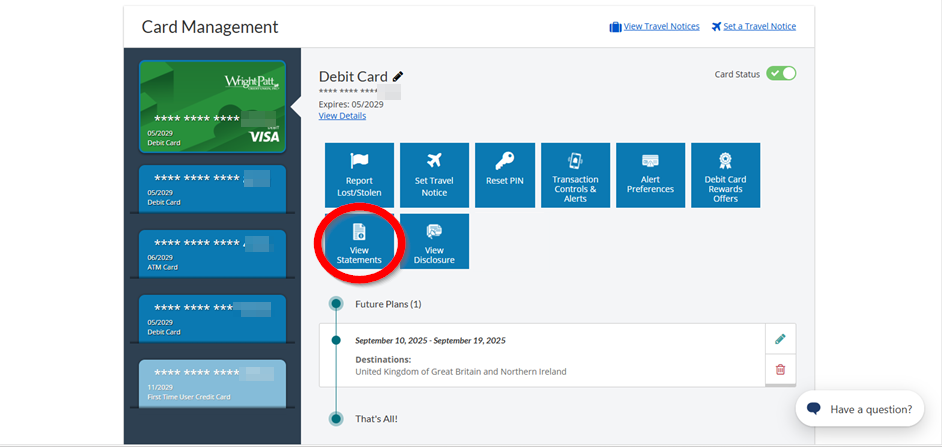Select the second Debit Card expiring 05/2029

(213, 189)
